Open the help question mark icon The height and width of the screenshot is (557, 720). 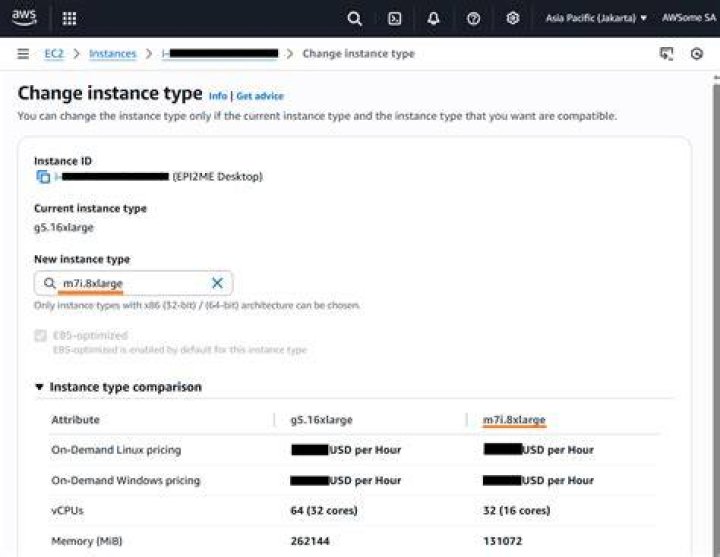coord(473,18)
